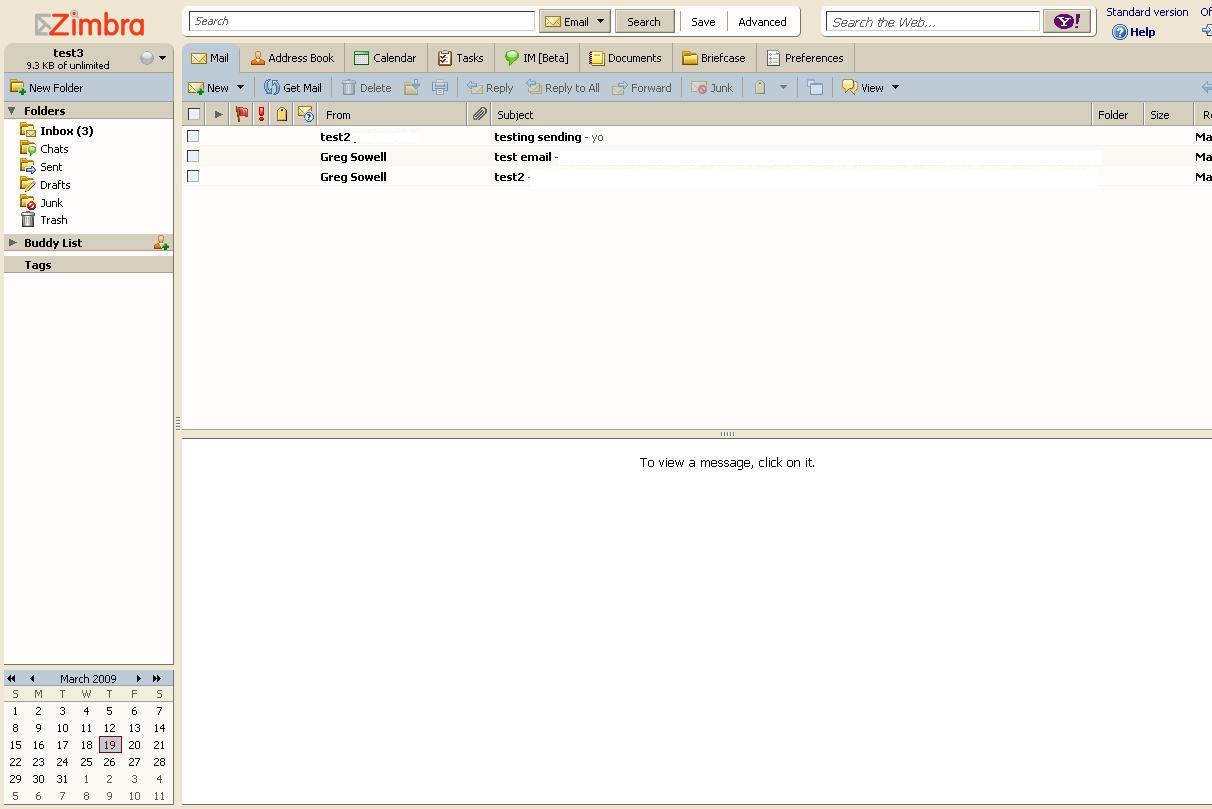1212x809 pixels.
Task: Click the Tag icon in toolbar
Action: tap(760, 88)
